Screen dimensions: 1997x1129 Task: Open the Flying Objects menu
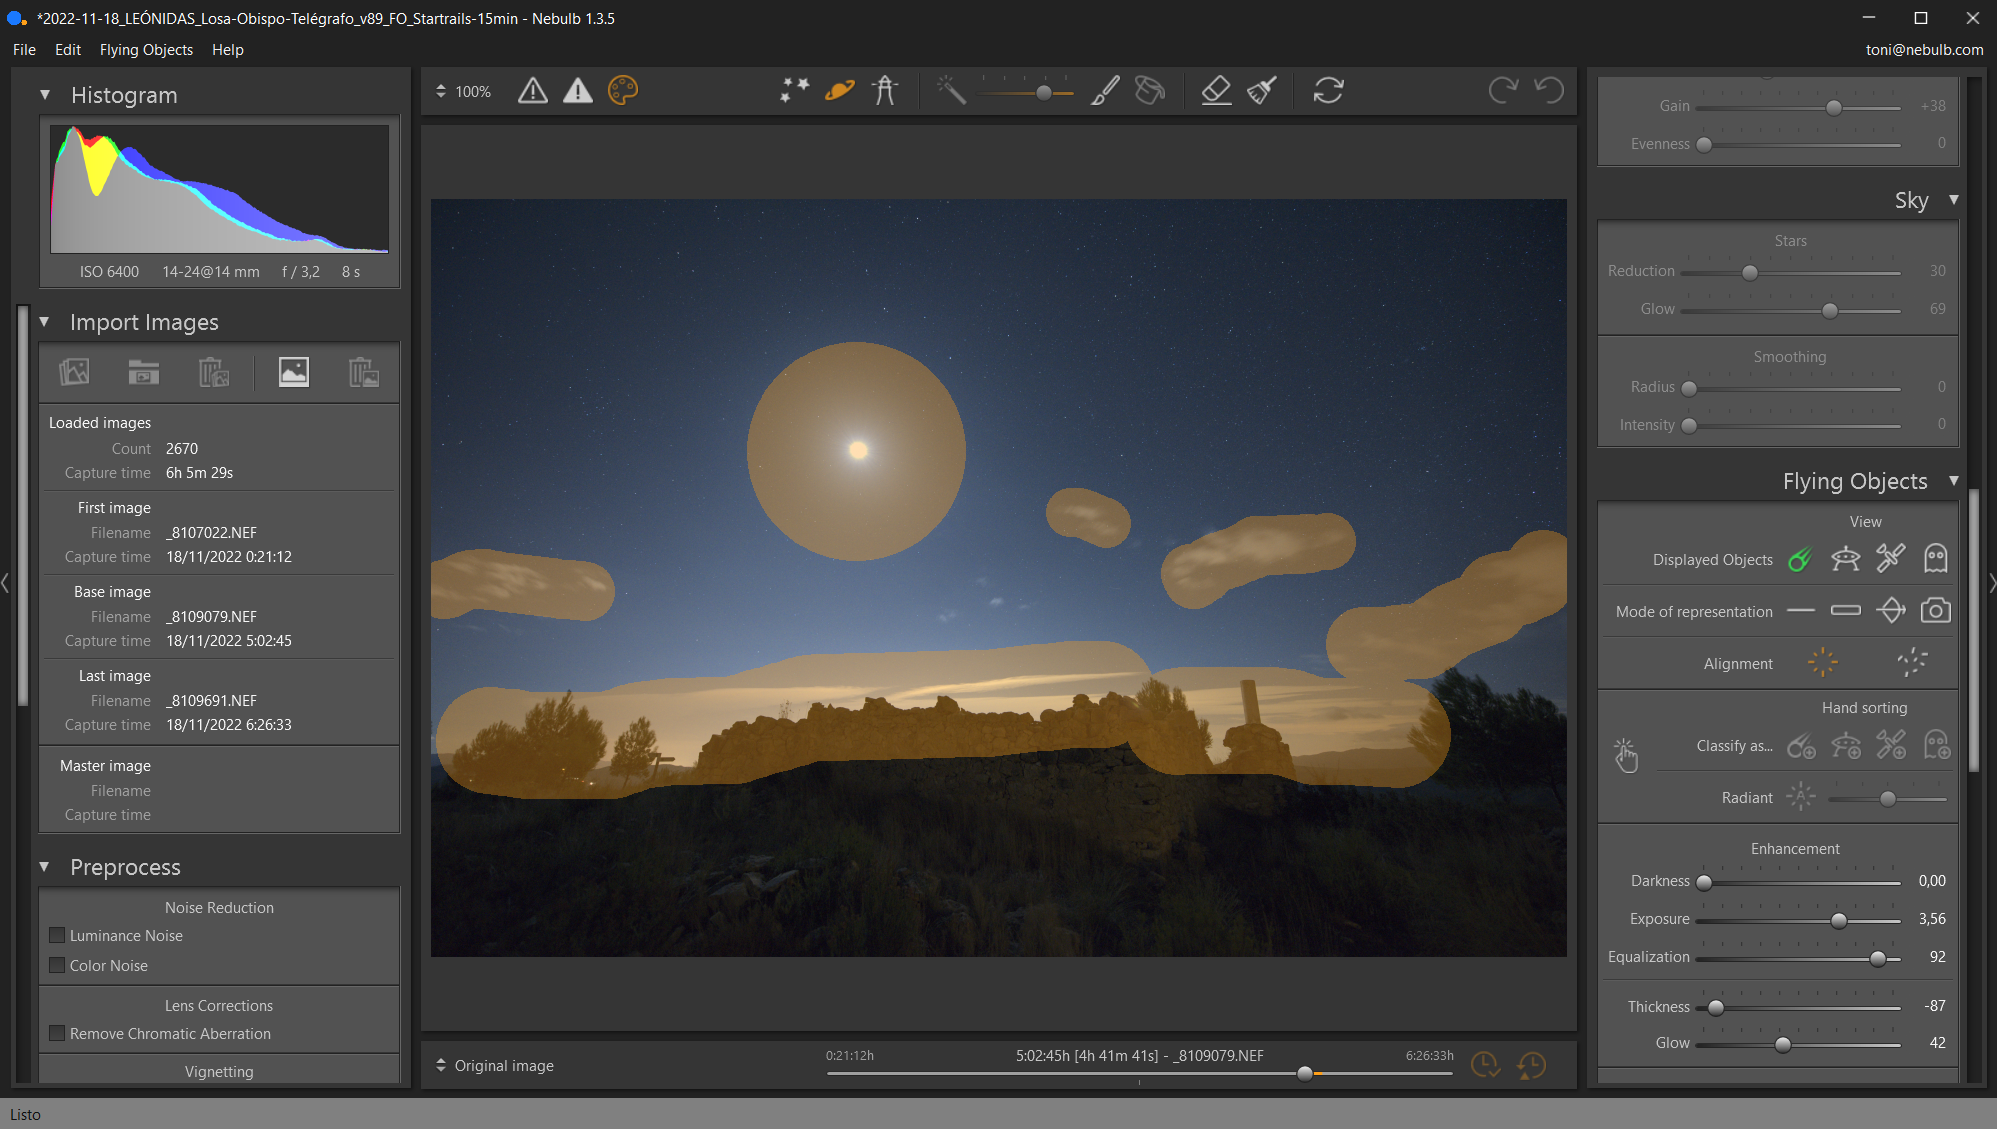point(146,49)
